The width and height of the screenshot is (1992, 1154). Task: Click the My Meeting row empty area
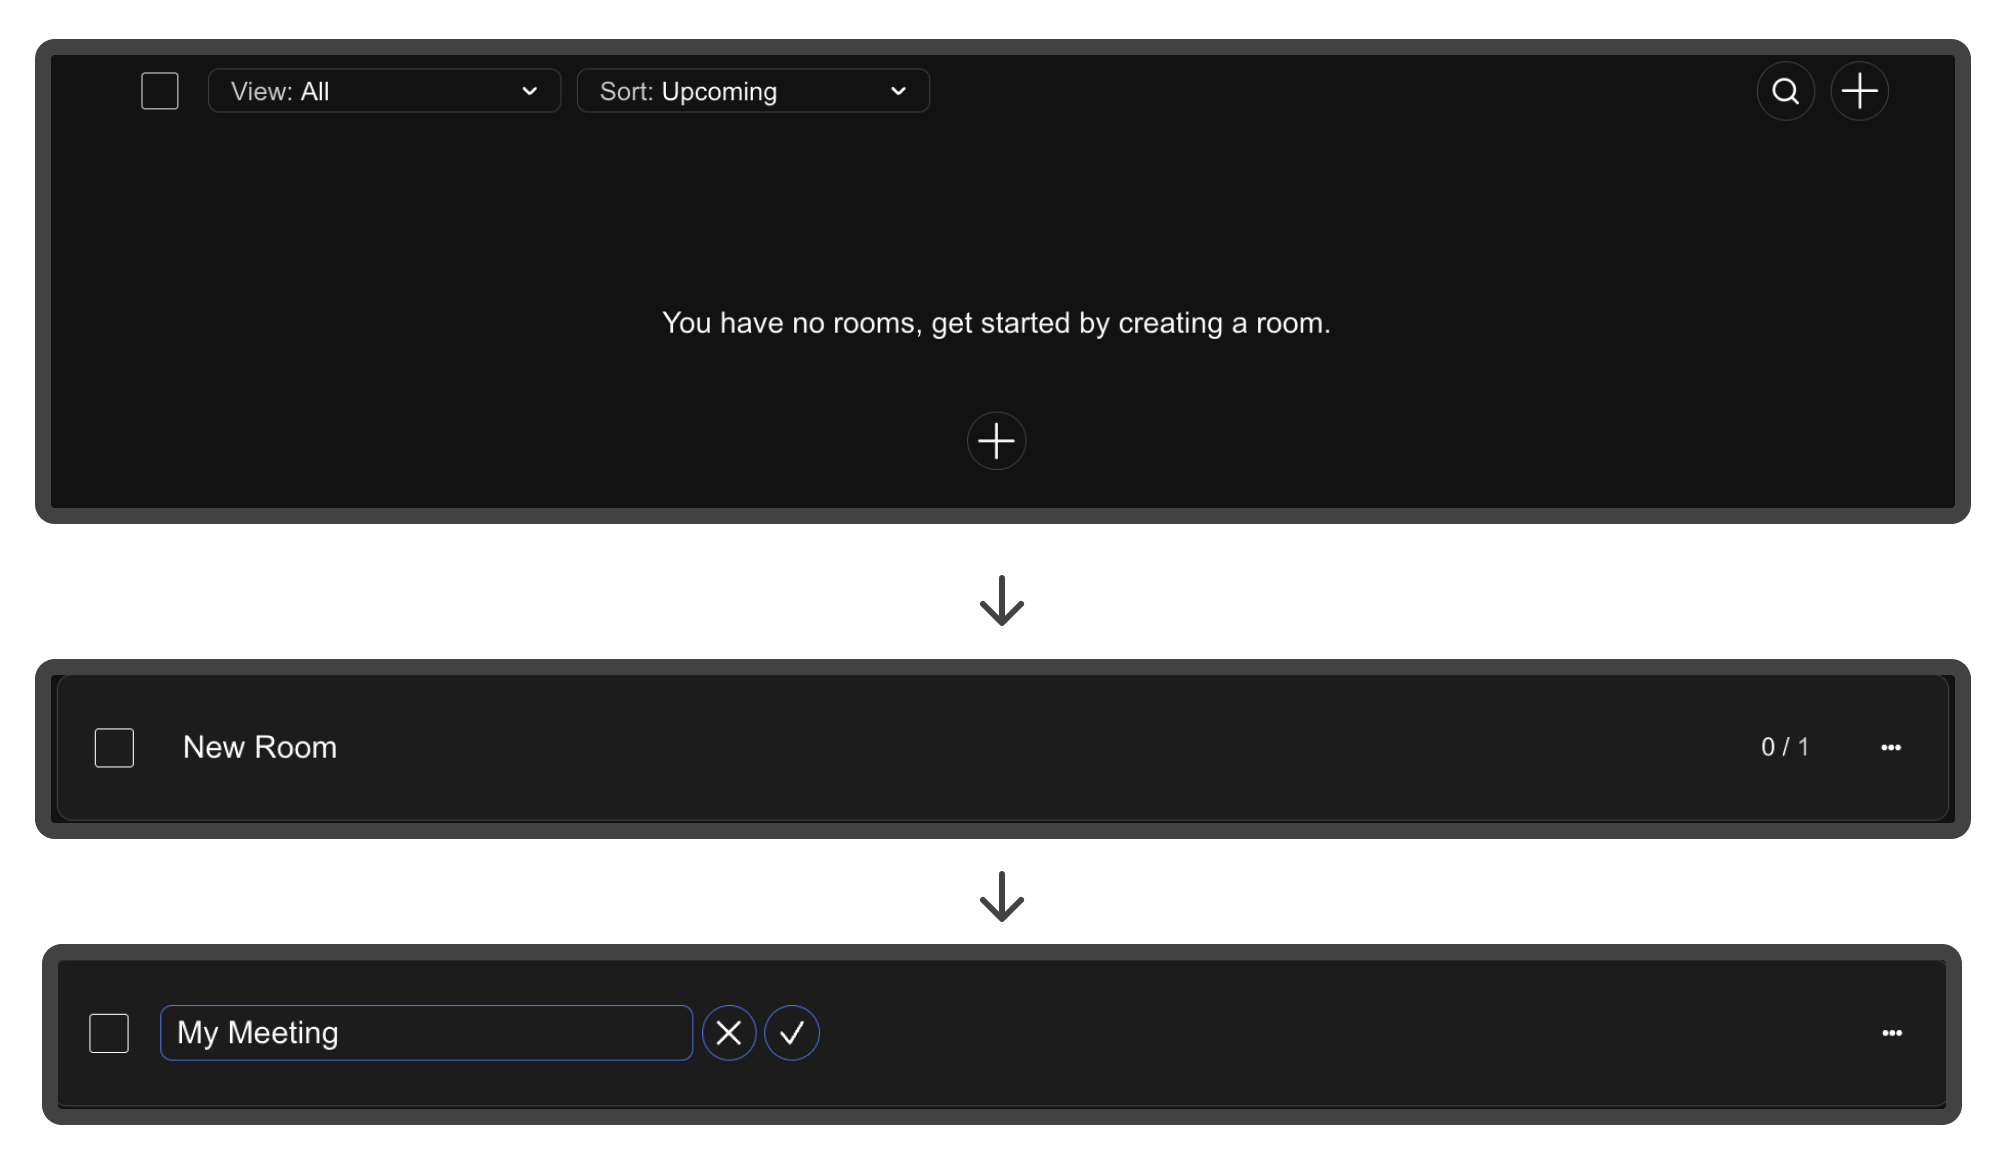1300,1033
